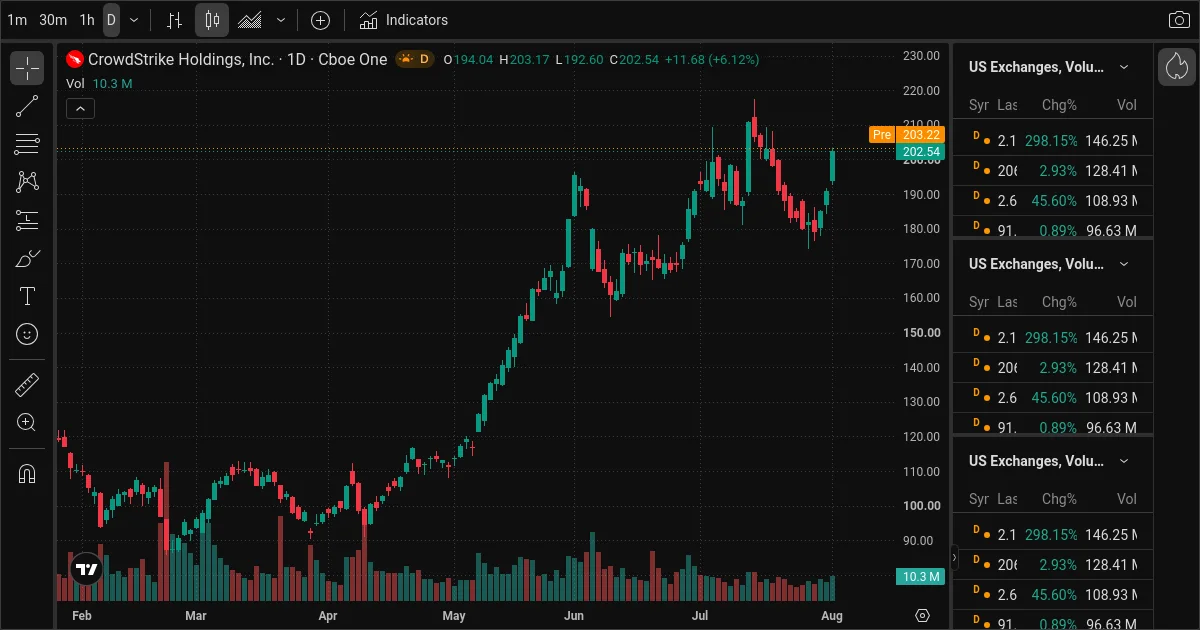
Task: Expand the first US Exchanges hotlist dropdown
Action: click(1124, 67)
